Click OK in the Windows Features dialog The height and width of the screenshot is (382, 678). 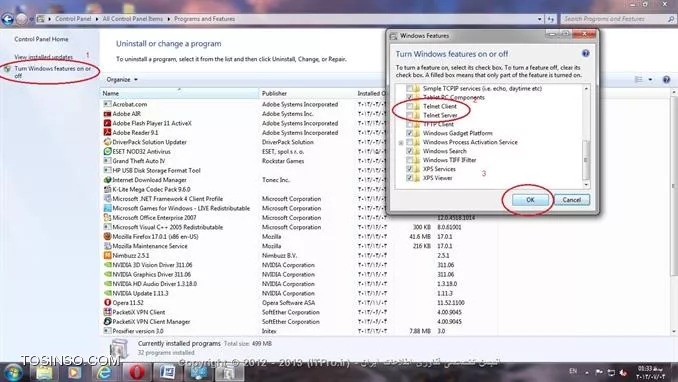point(530,200)
